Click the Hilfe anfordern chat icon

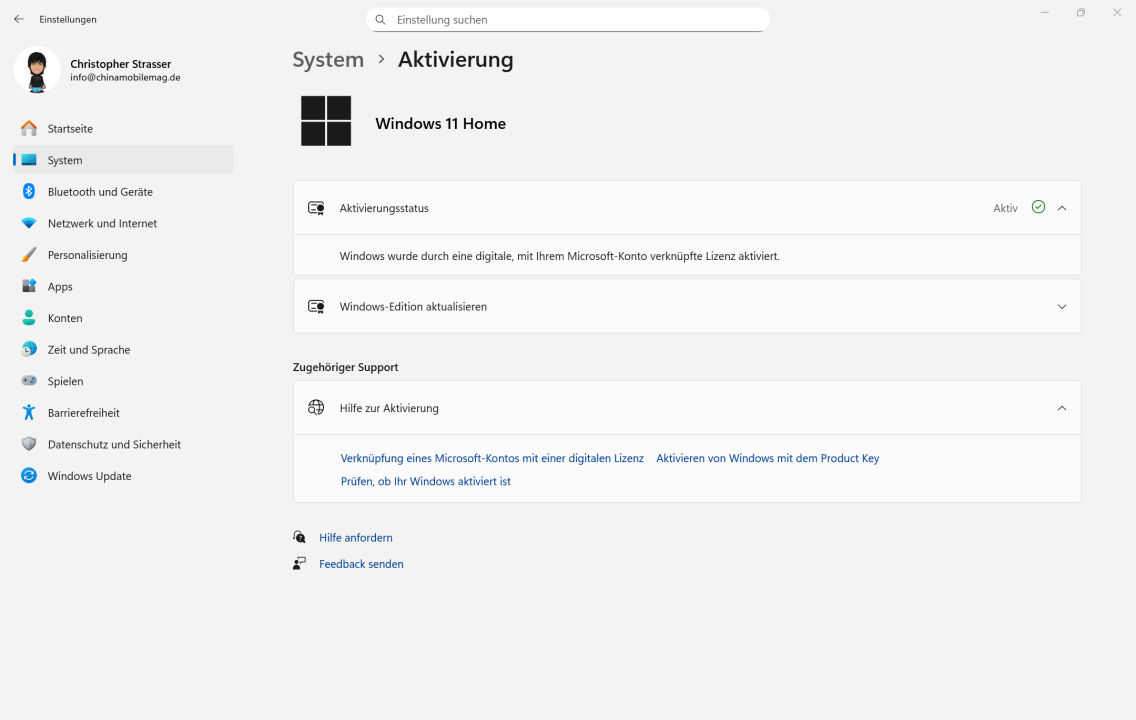click(x=299, y=537)
